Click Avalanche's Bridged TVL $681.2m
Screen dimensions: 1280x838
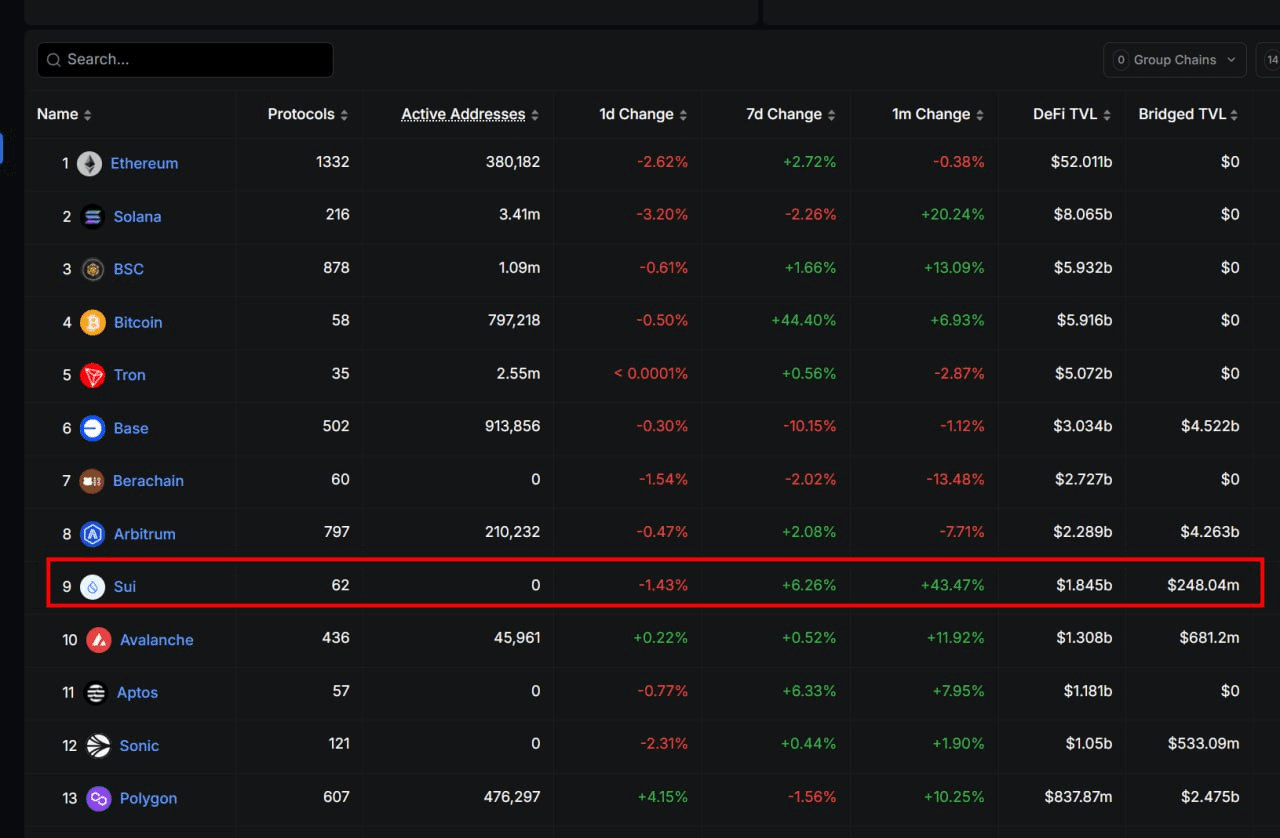pyautogui.click(x=1208, y=639)
